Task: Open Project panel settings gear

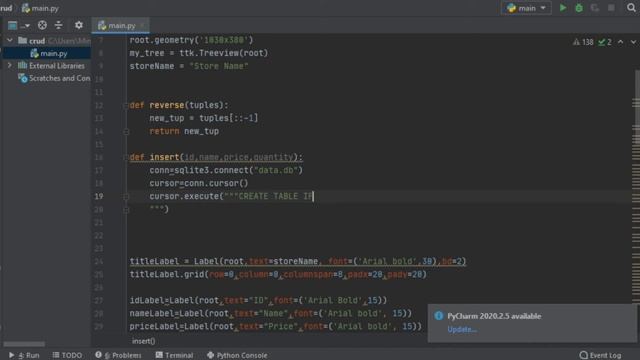Action: (x=79, y=25)
